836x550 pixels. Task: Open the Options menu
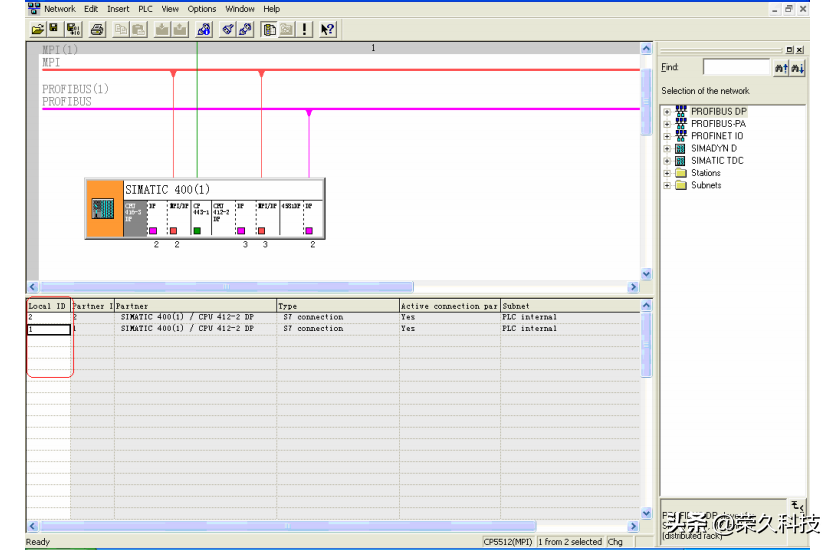point(201,9)
